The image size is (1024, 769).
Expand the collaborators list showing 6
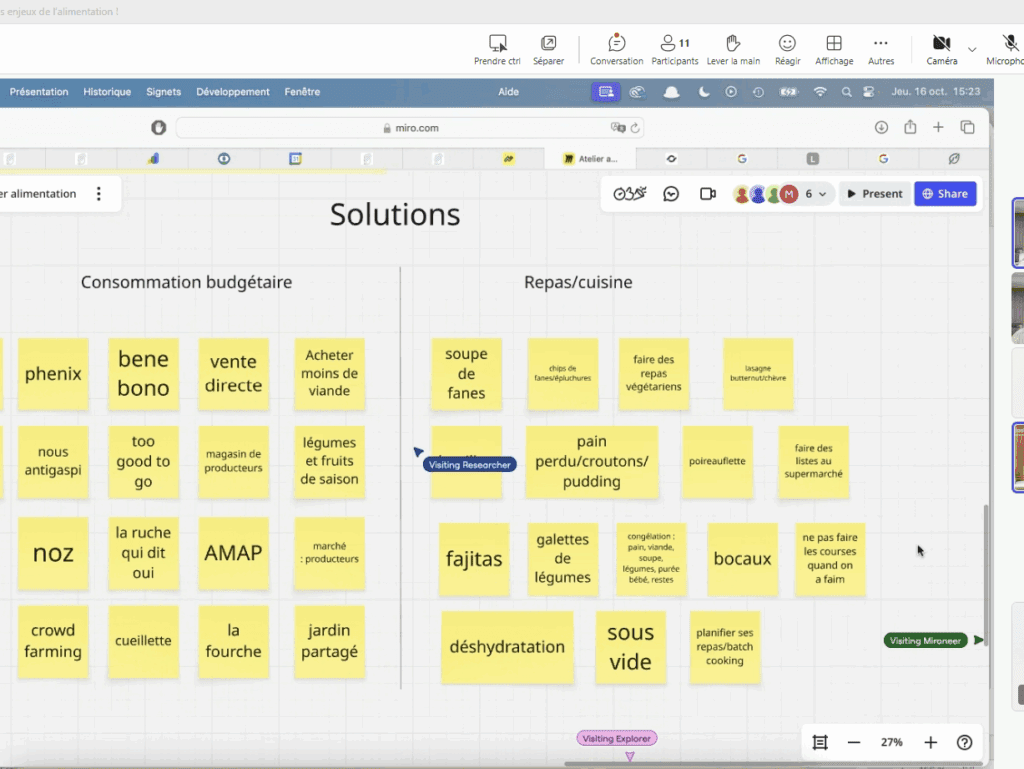(x=815, y=194)
